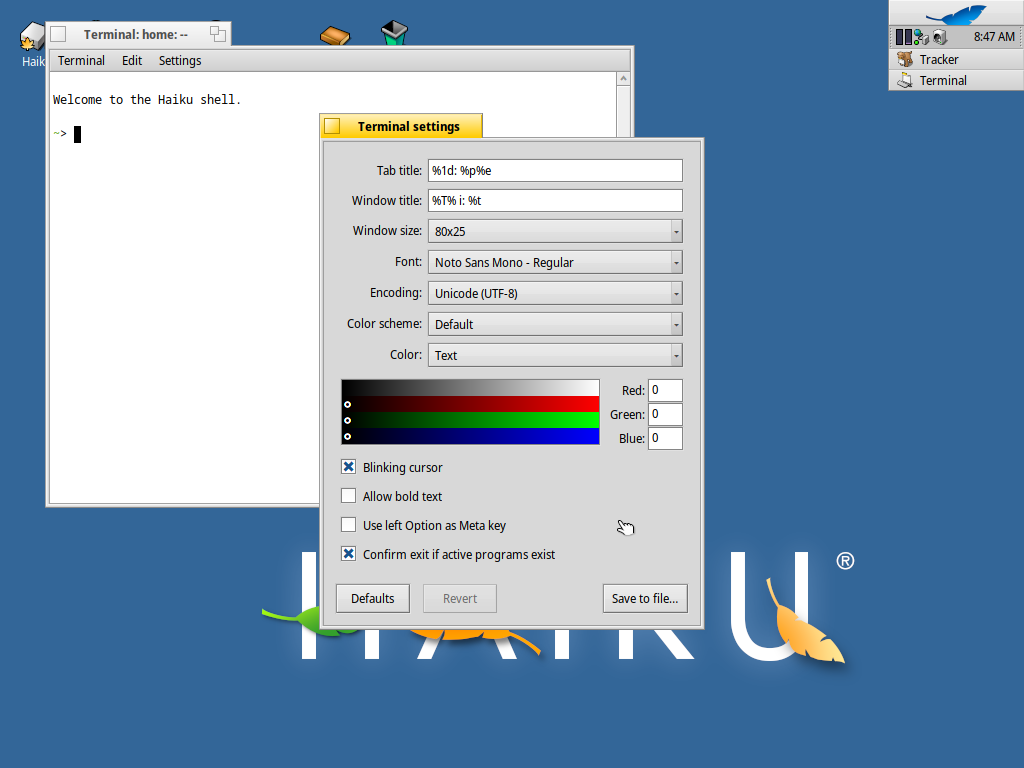This screenshot has height=768, width=1024.
Task: Open the Terminal menu
Action: pos(81,61)
